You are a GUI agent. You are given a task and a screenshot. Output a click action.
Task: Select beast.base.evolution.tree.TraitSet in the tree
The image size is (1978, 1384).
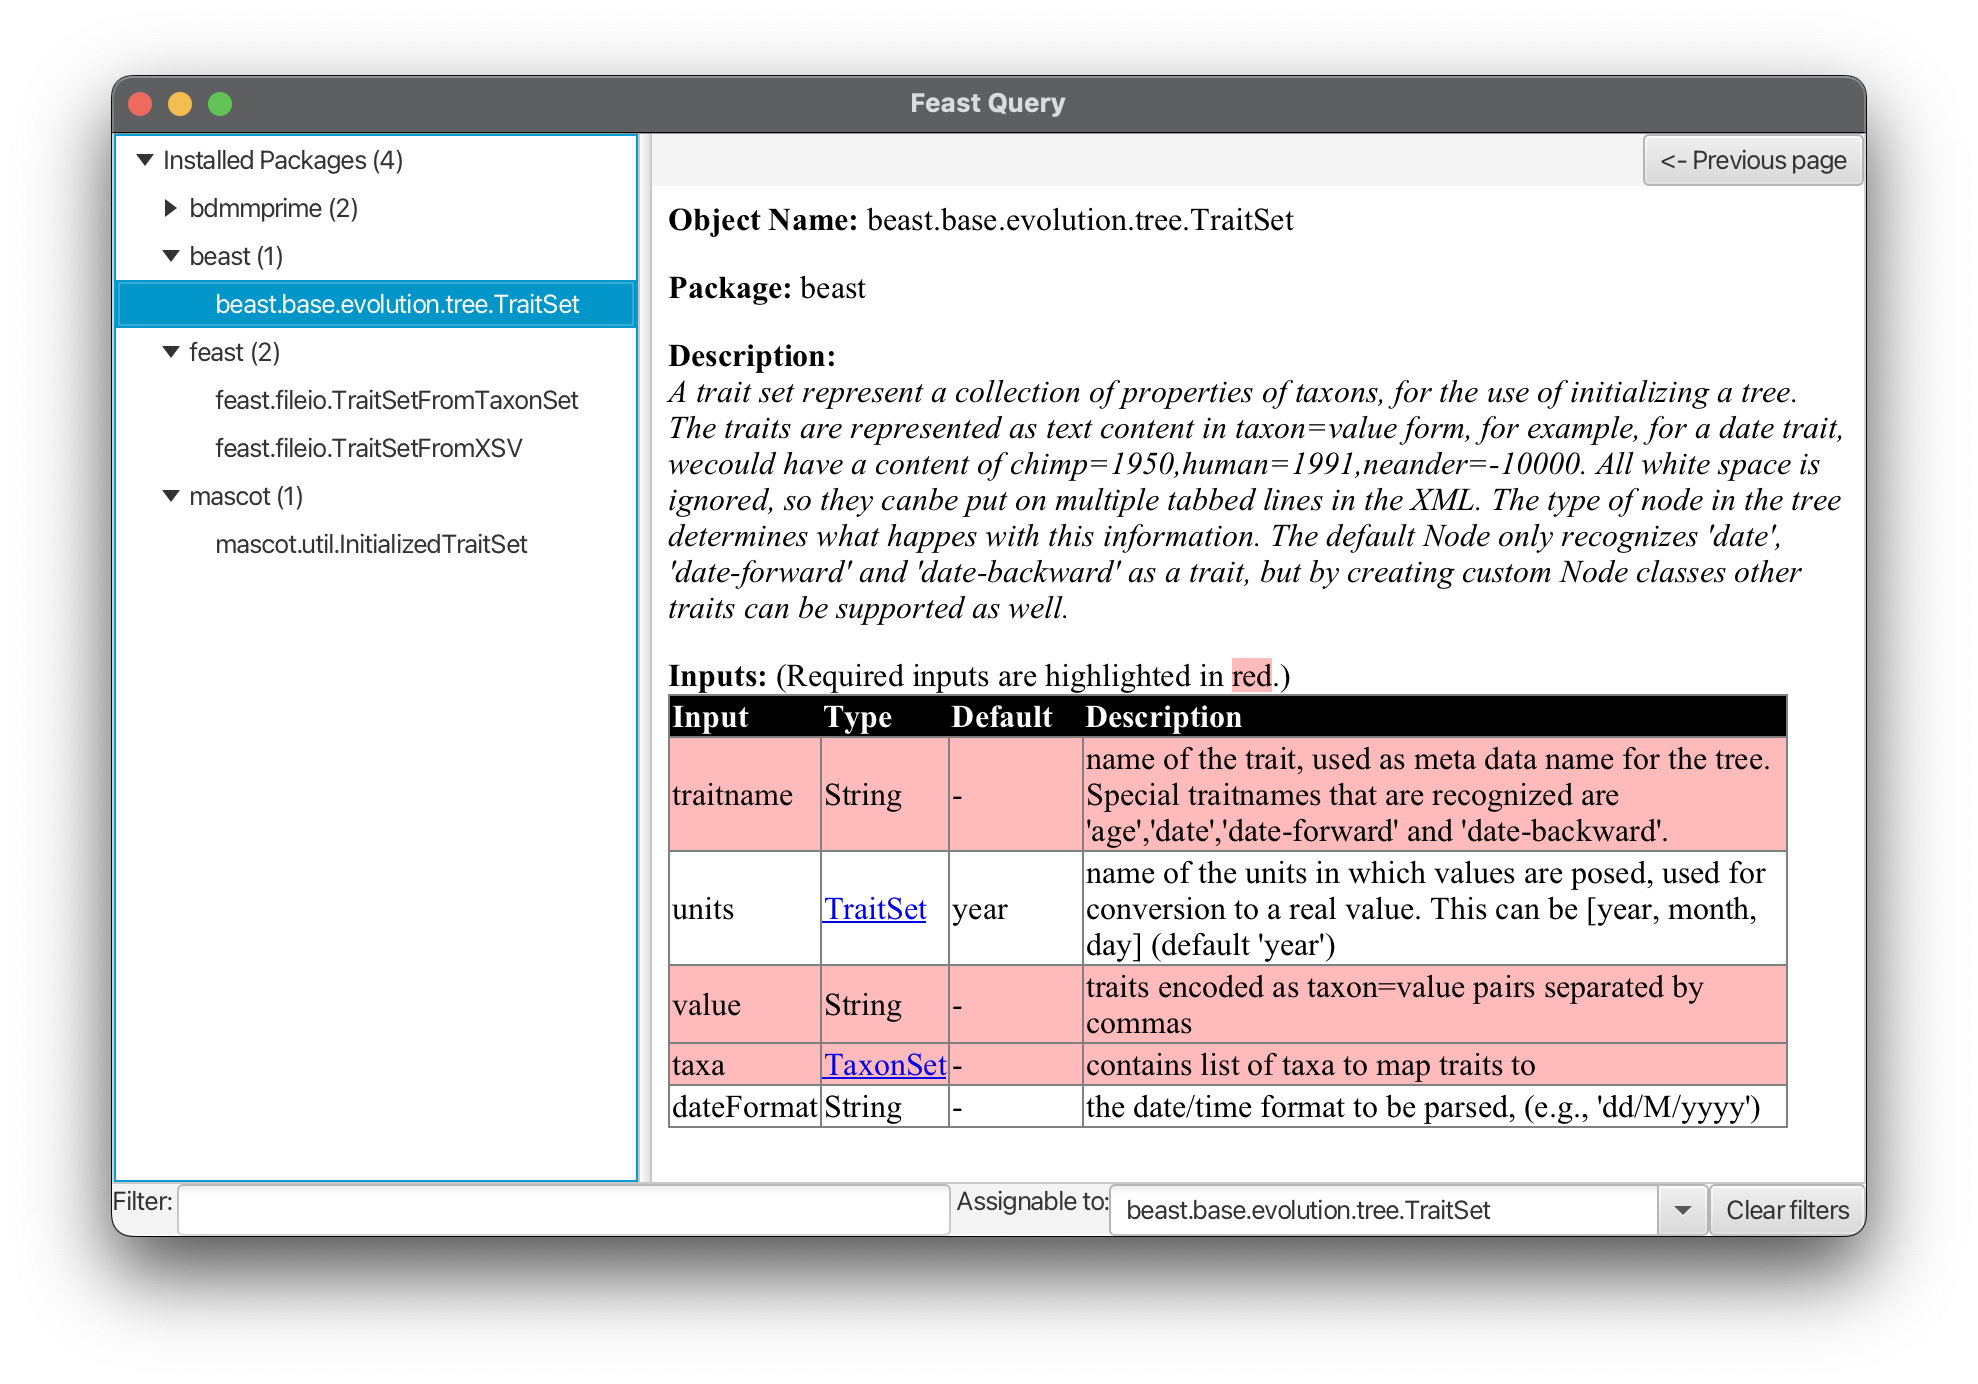tap(376, 304)
